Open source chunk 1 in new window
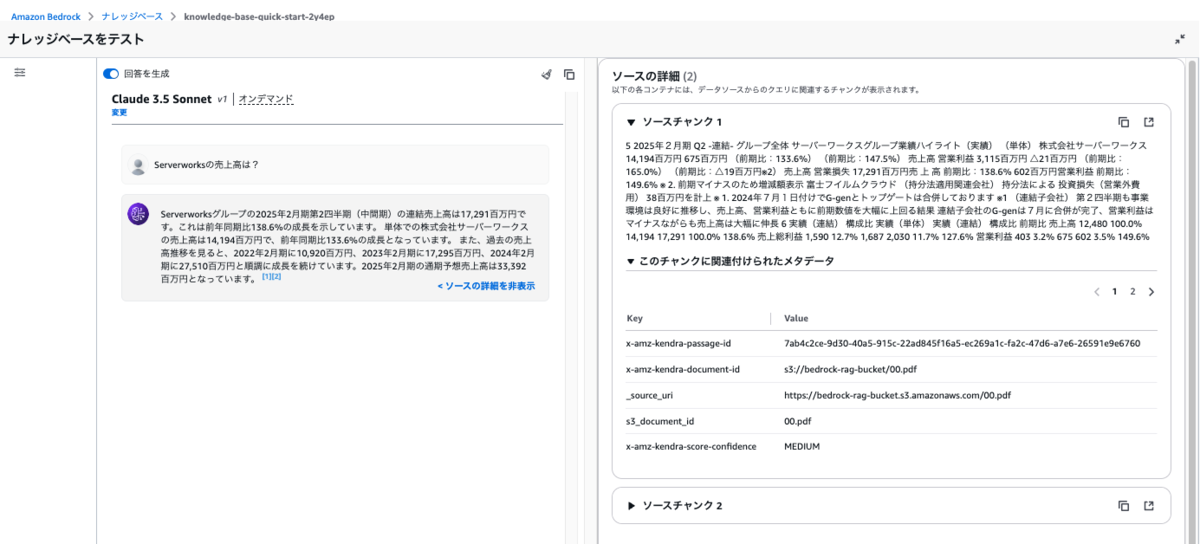The image size is (1200, 544). click(1149, 122)
